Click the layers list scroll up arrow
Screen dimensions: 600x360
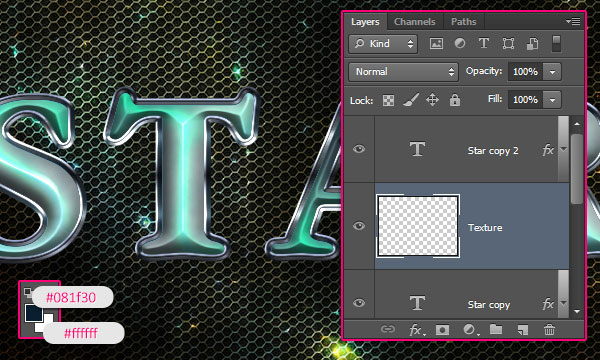pyautogui.click(x=577, y=124)
